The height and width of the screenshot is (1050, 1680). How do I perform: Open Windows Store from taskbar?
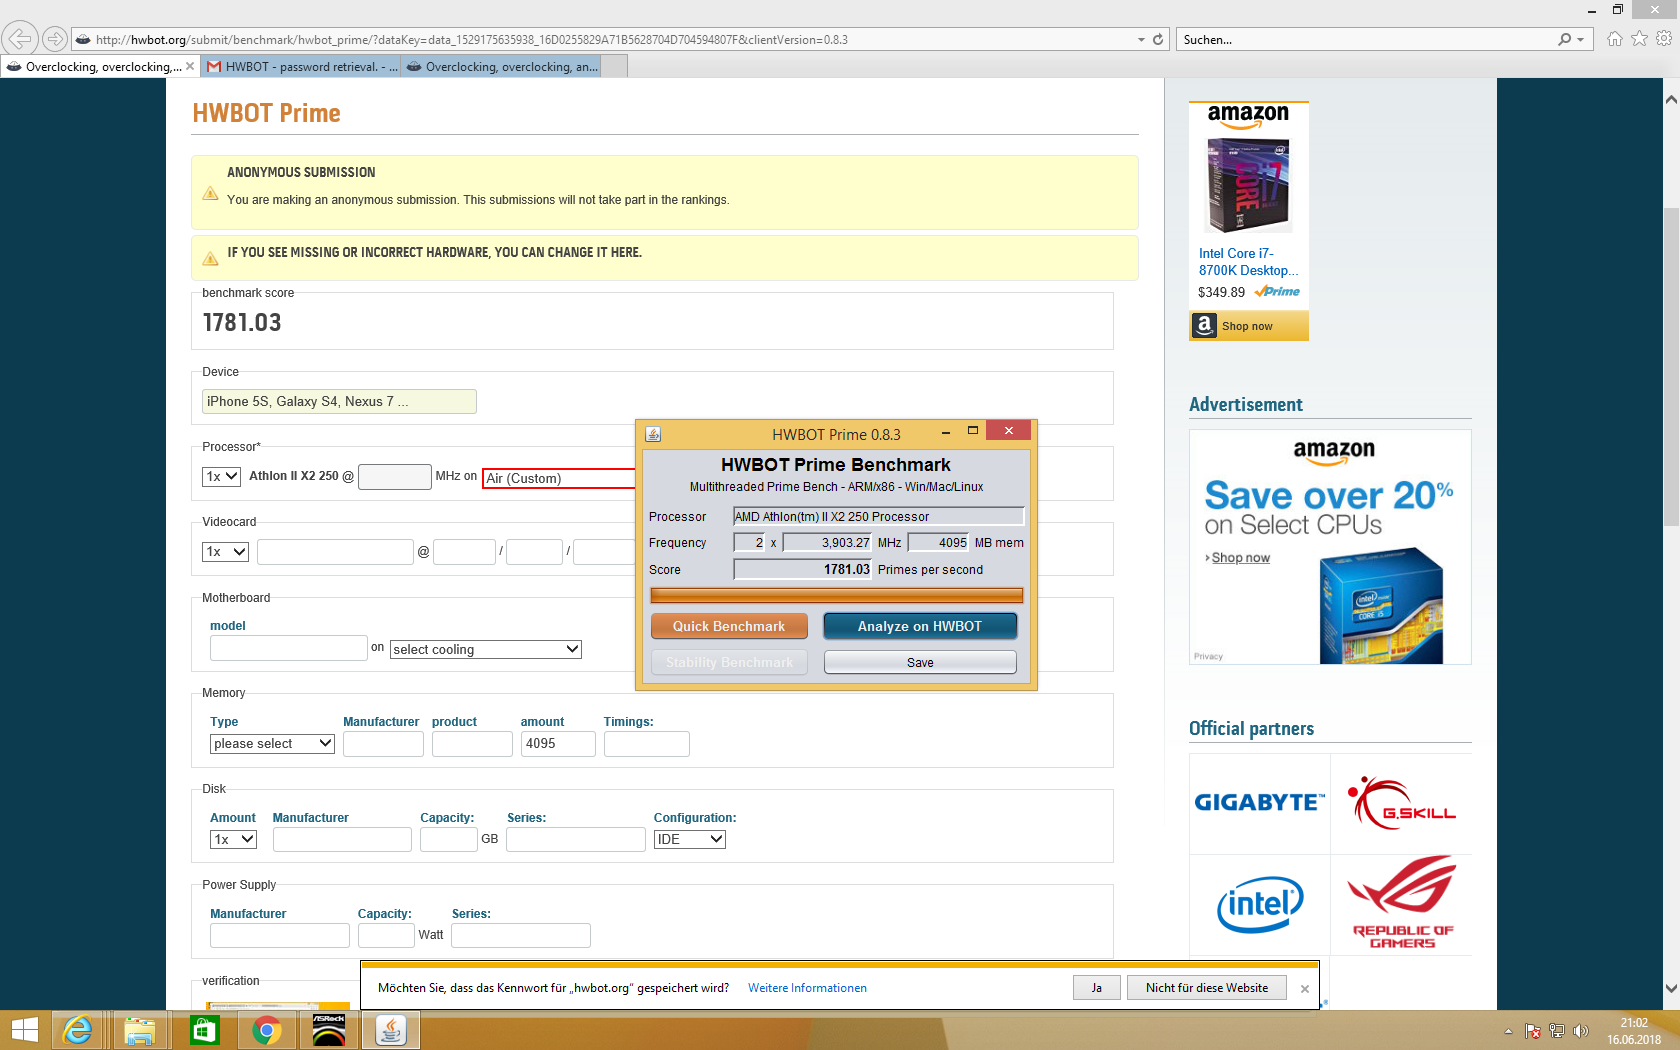coord(204,1030)
